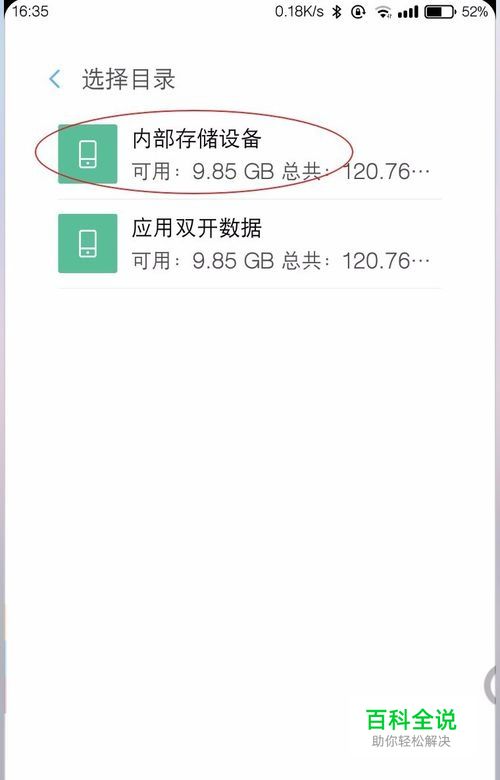
Task: Tap the battery icon in status bar
Action: coord(440,11)
